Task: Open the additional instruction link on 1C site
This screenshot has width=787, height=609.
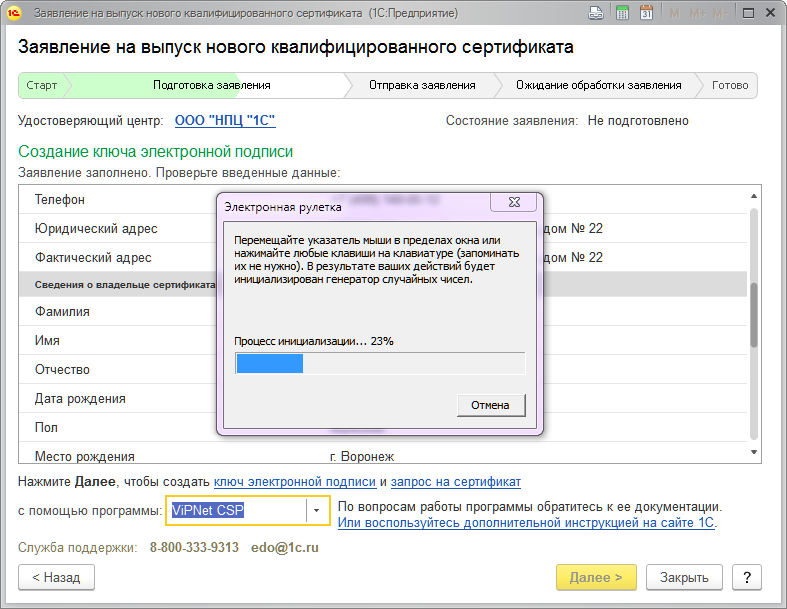Action: coord(526,523)
